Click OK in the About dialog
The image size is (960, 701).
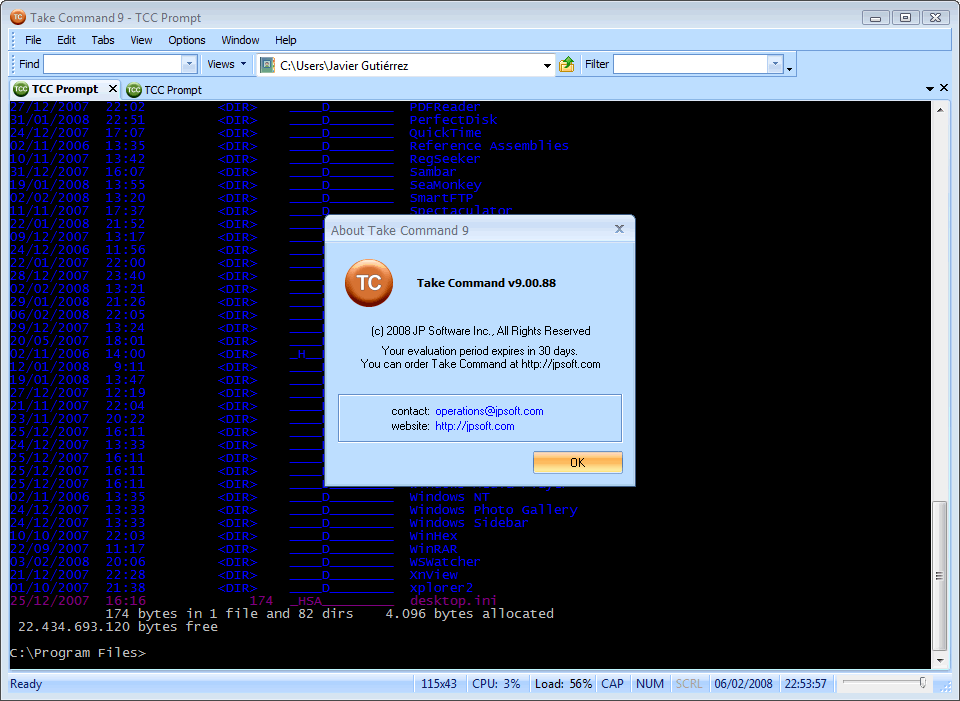[x=577, y=462]
